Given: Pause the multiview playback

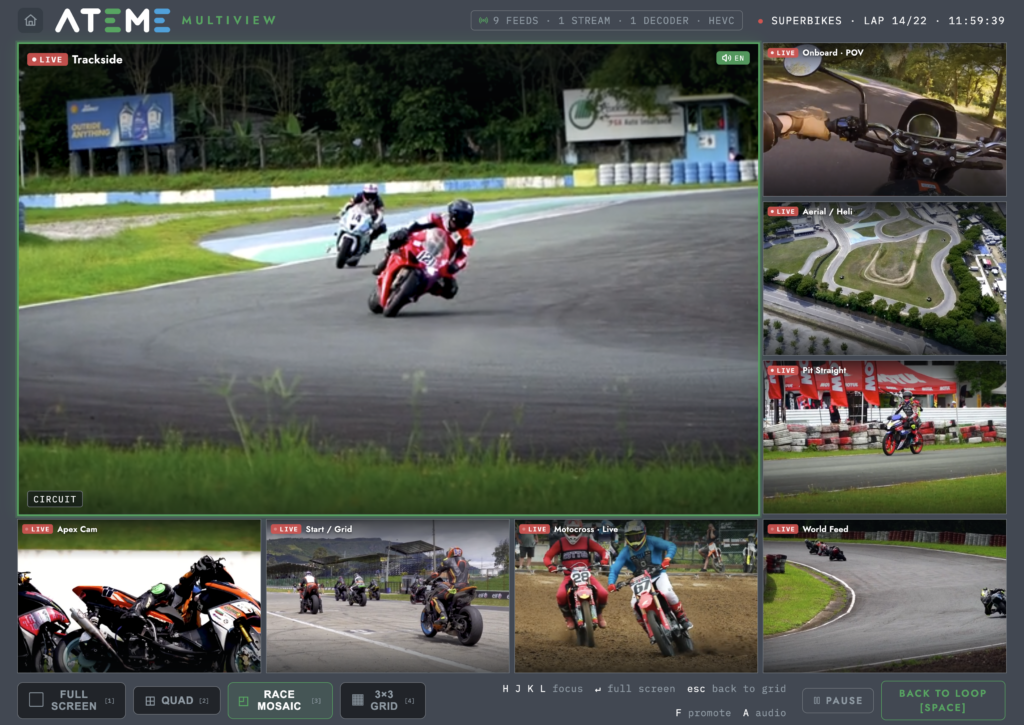Looking at the screenshot, I should click(x=838, y=700).
